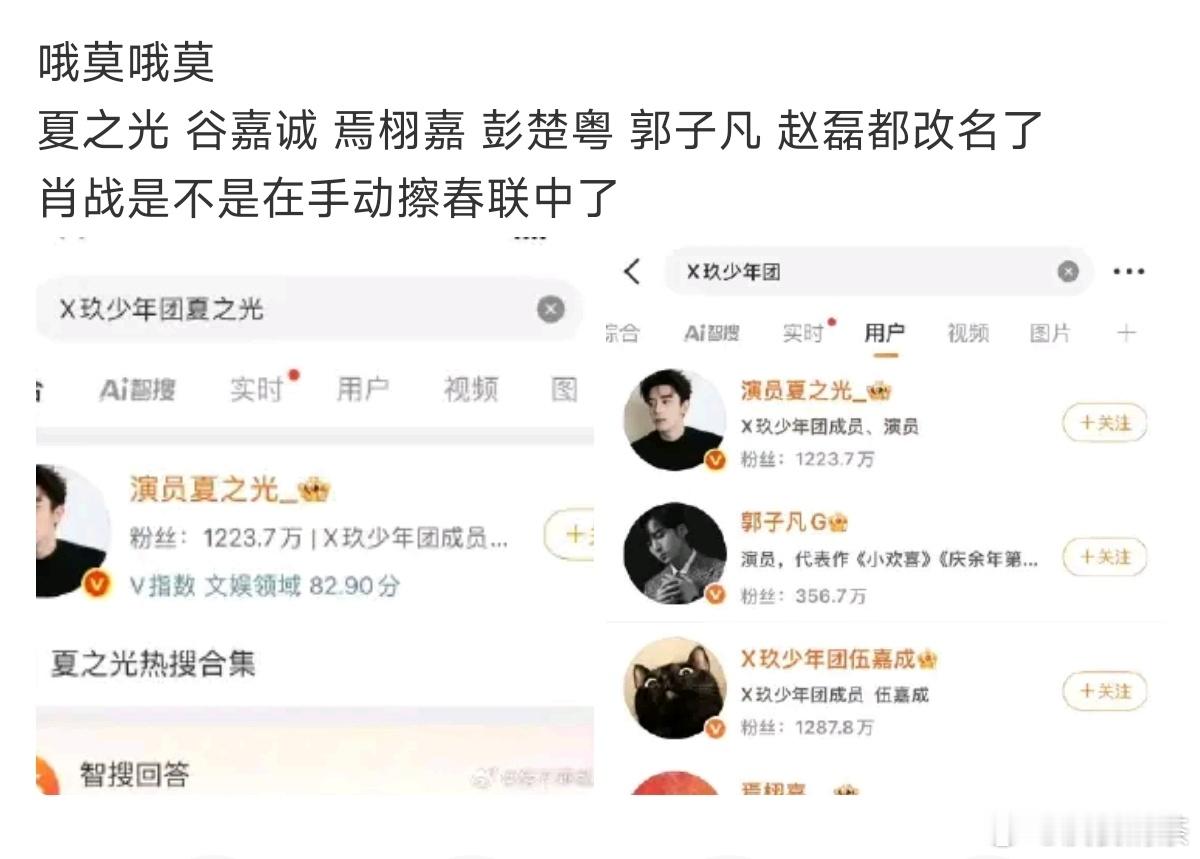Follow 演员夏之光 with the +关注 button

pos(1104,424)
